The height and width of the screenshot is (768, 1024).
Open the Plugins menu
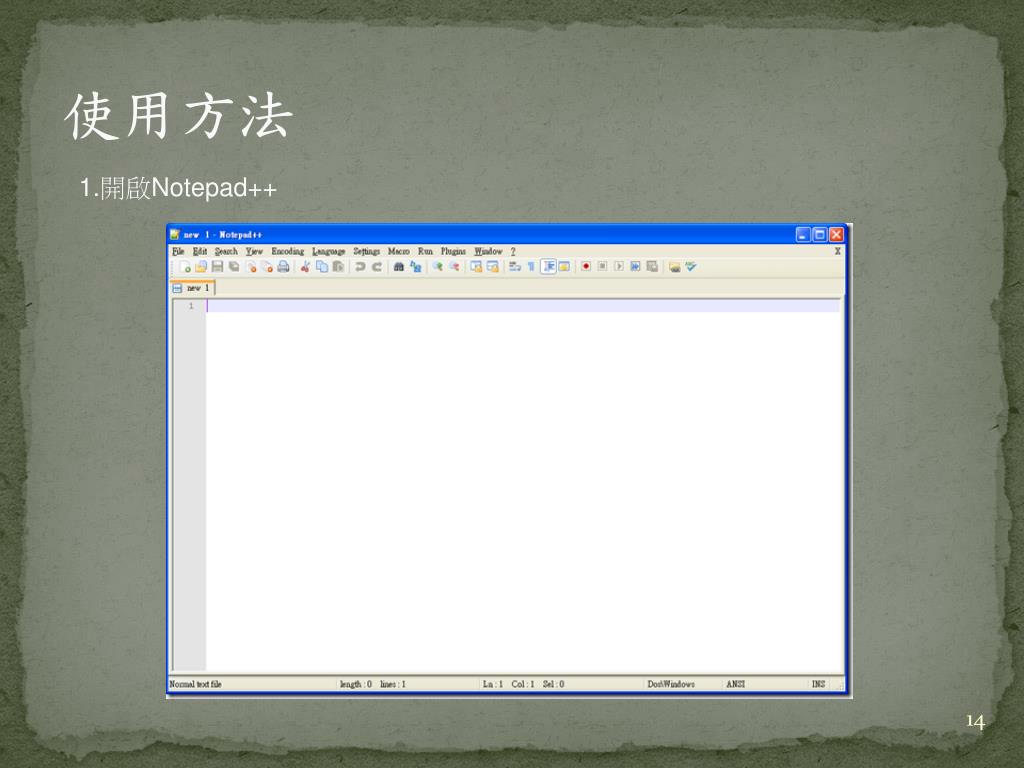point(453,251)
